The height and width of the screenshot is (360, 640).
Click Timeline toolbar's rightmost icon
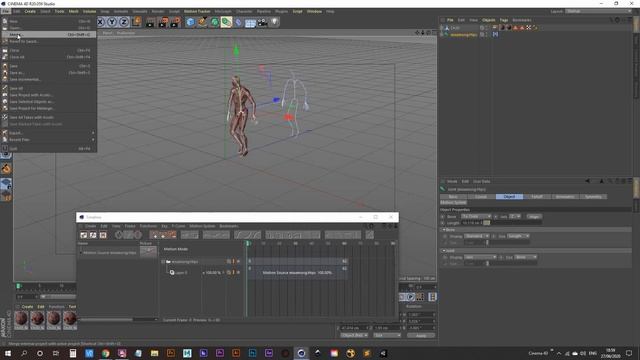click(x=369, y=235)
